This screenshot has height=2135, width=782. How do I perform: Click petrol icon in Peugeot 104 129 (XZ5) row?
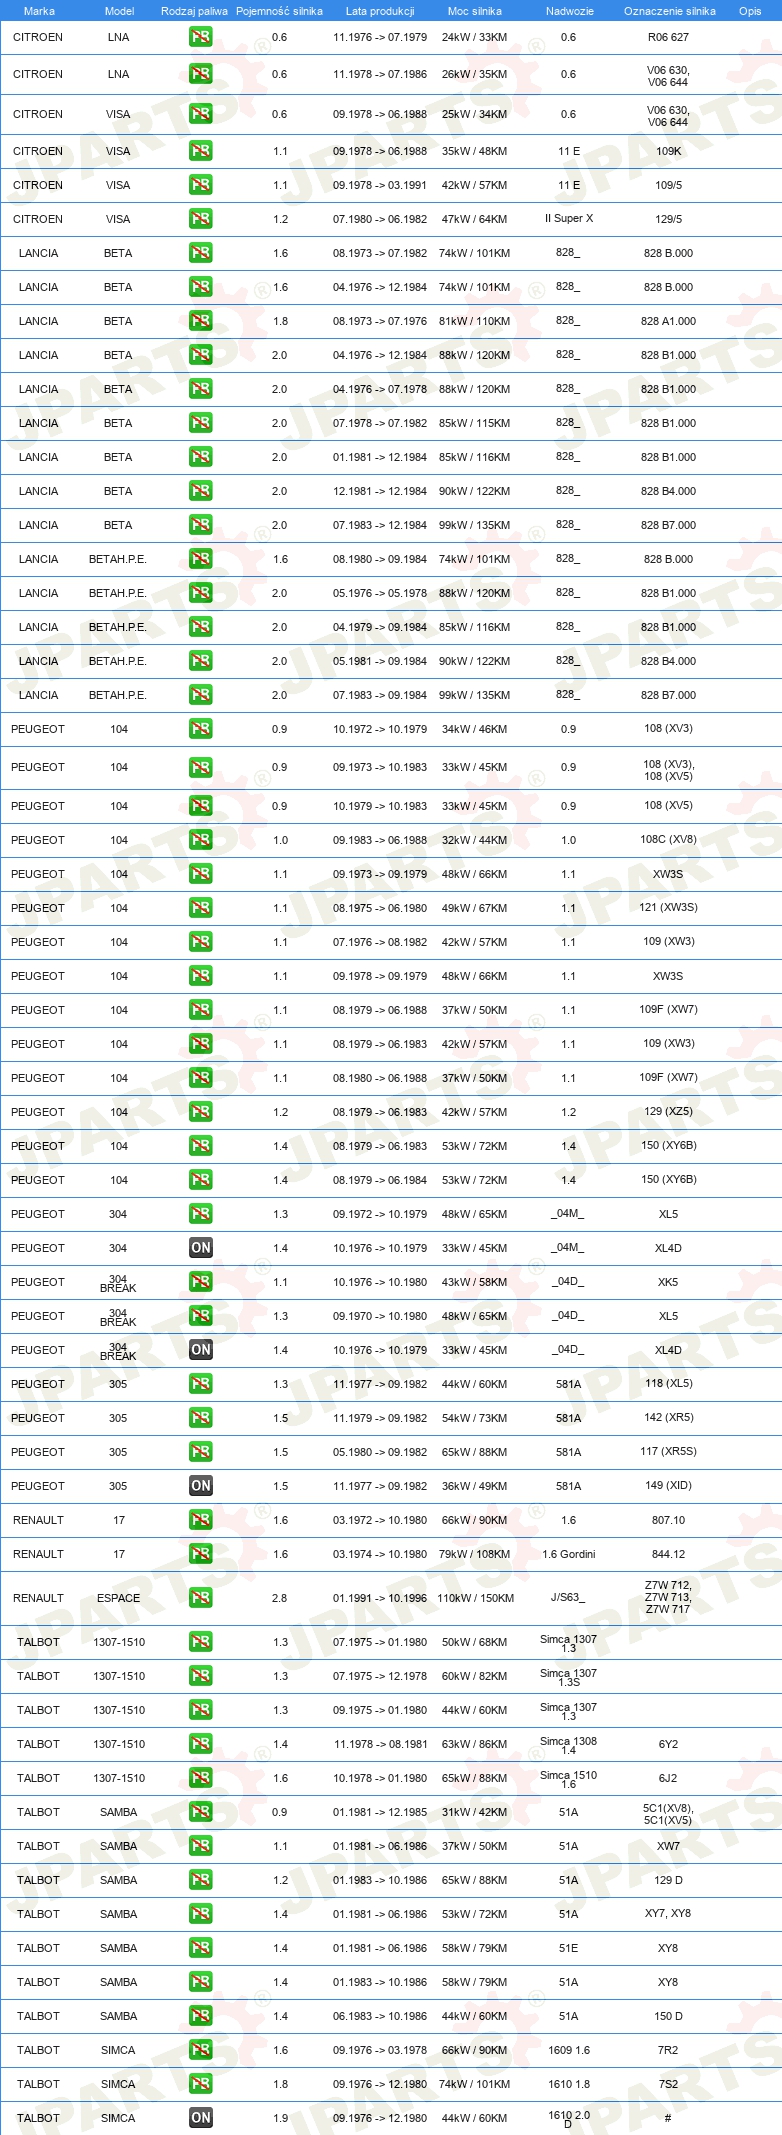click(200, 1112)
